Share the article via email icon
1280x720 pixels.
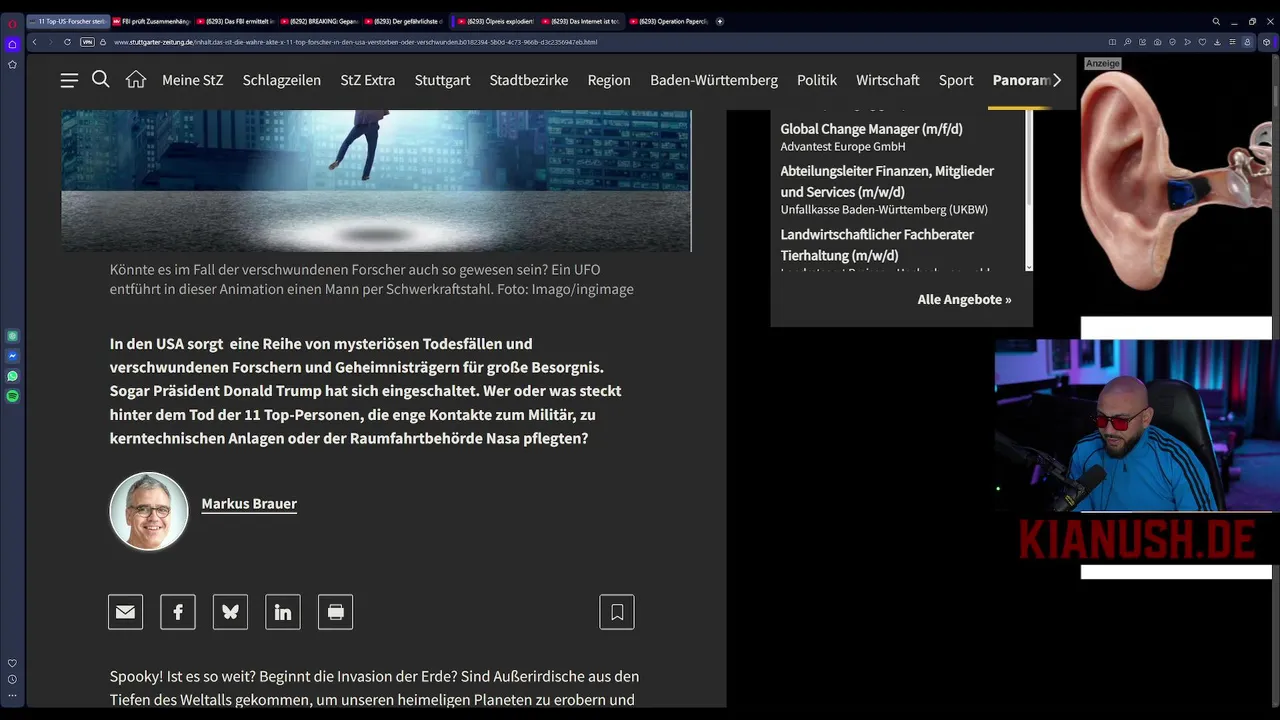pyautogui.click(x=125, y=612)
